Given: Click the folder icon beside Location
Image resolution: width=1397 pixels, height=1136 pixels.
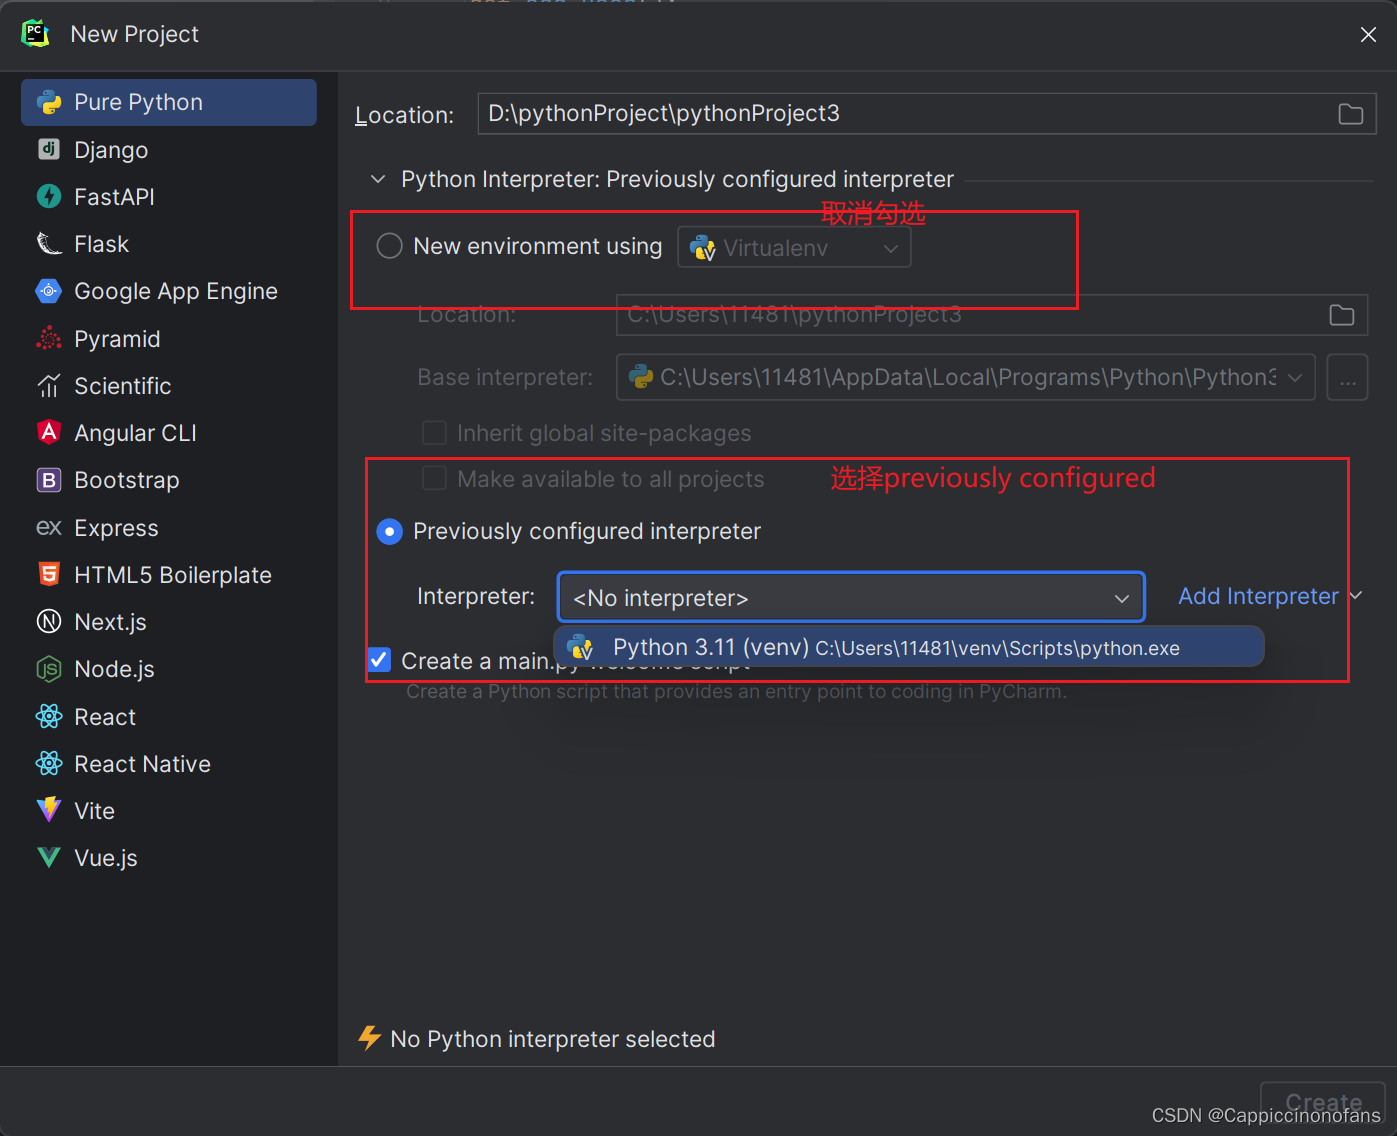Looking at the screenshot, I should [1350, 113].
